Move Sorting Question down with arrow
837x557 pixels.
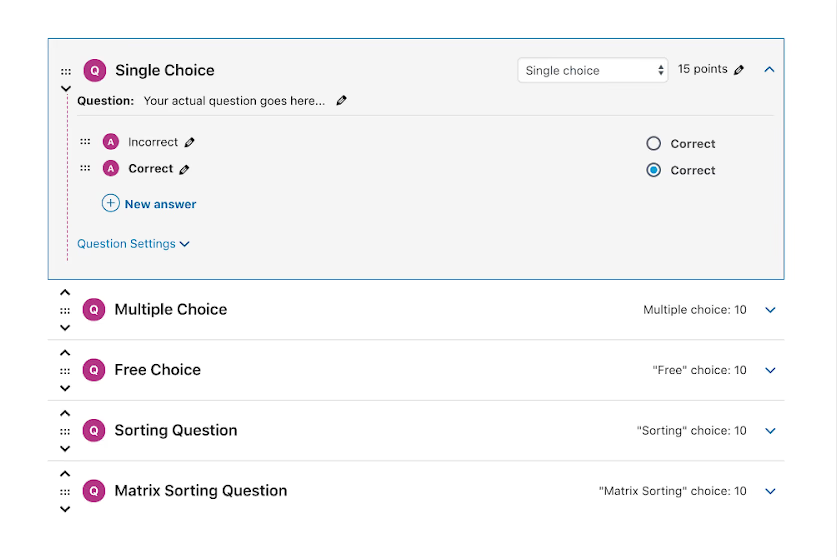pyautogui.click(x=65, y=449)
